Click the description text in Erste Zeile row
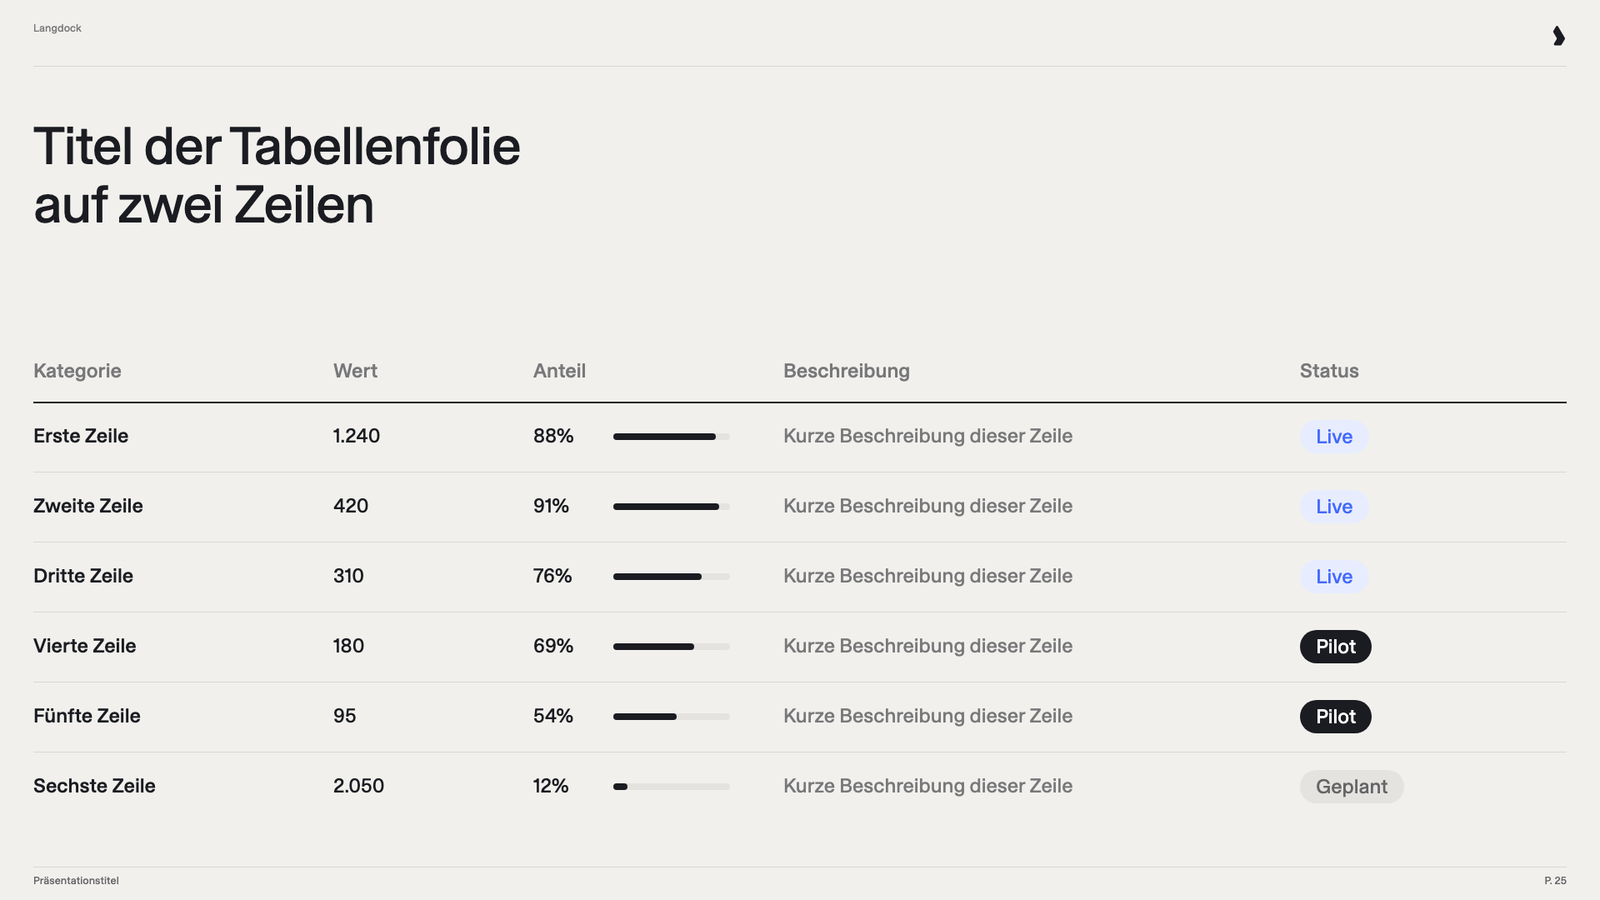The image size is (1600, 900). click(x=928, y=436)
